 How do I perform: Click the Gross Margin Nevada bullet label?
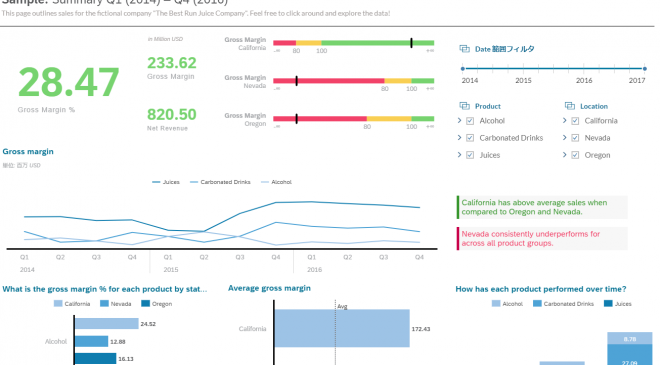tap(245, 82)
